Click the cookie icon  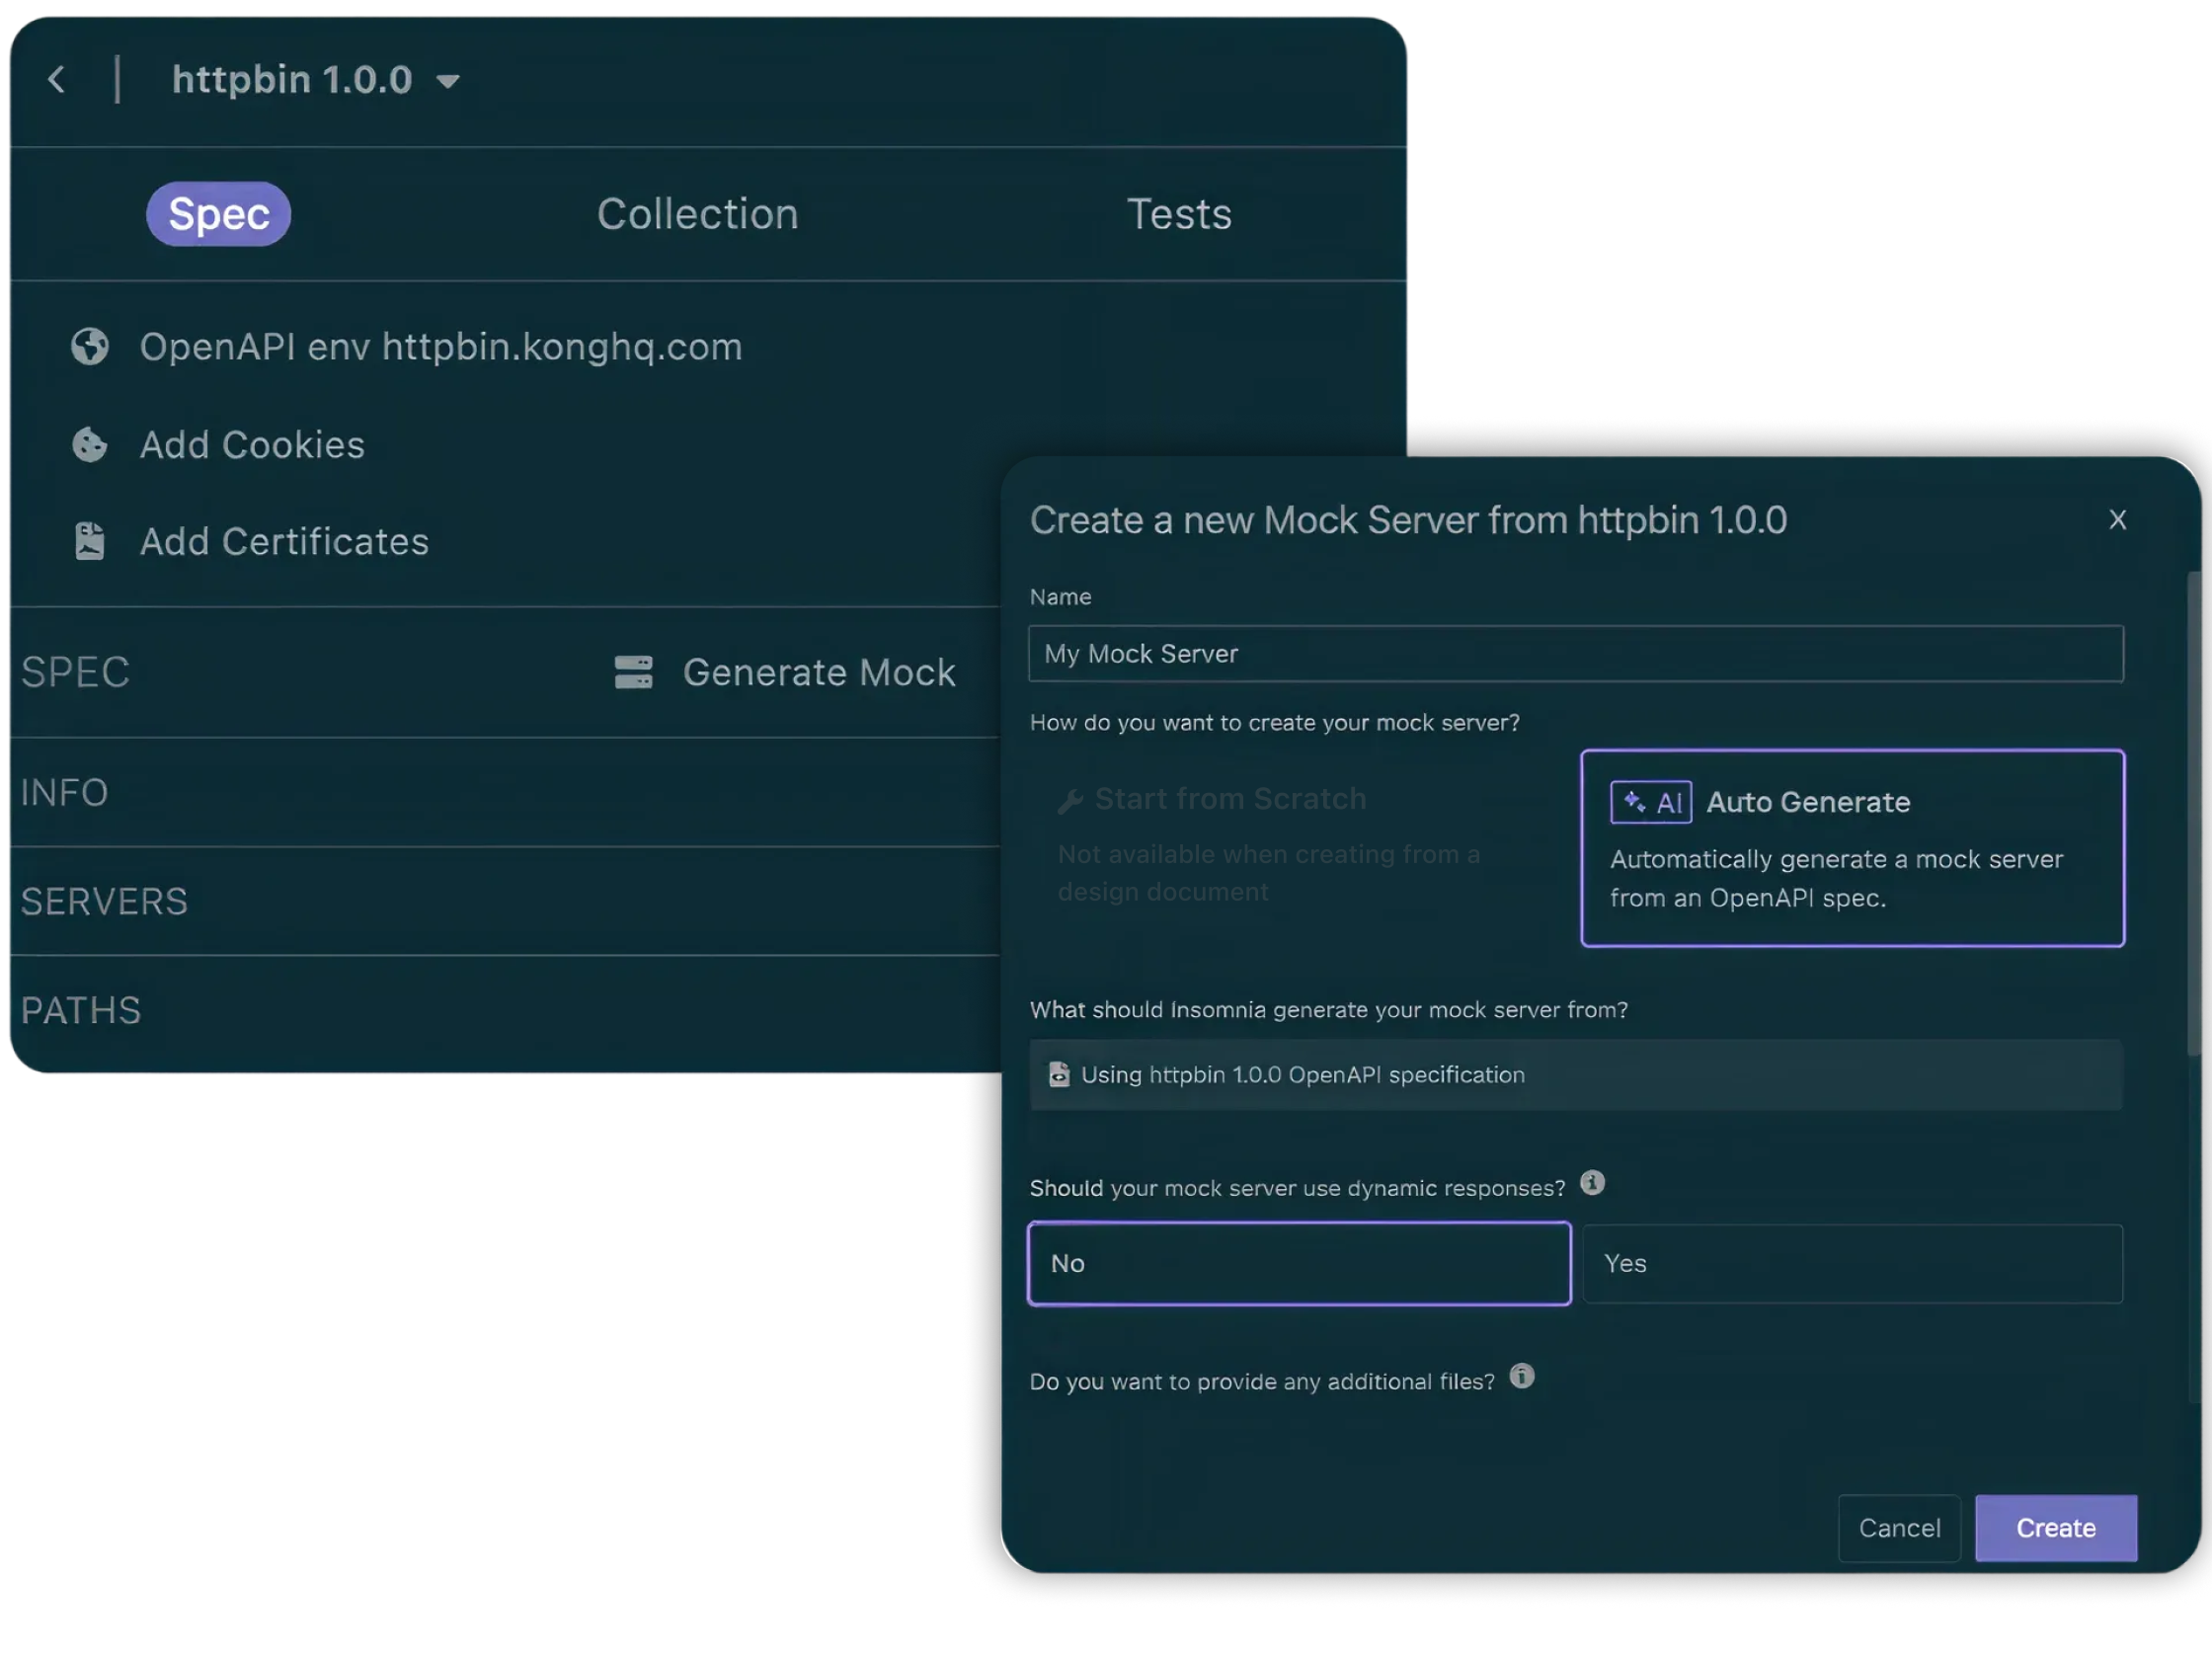(x=90, y=445)
